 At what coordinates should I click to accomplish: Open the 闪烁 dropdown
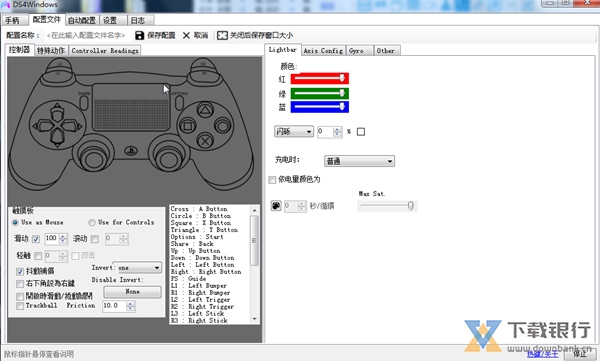tap(294, 132)
